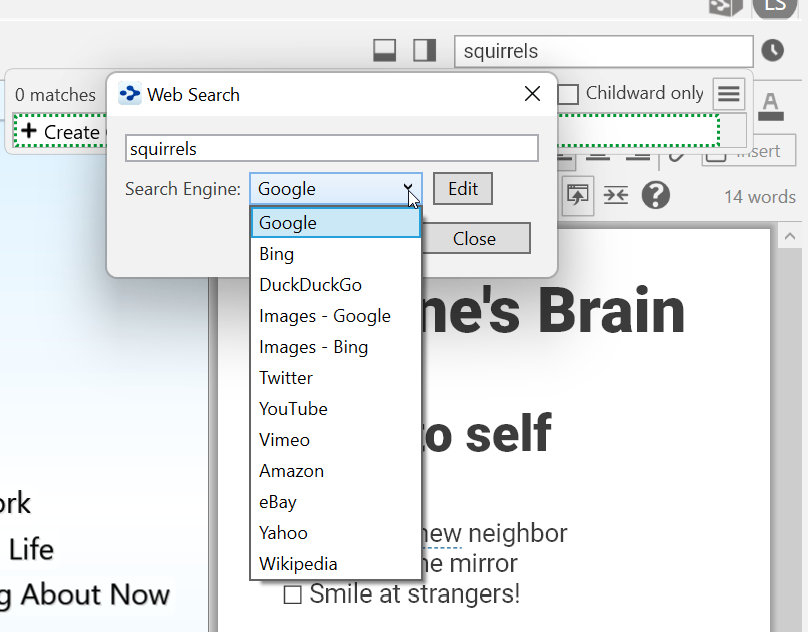808x632 pixels.
Task: Check the Smile at strangers checkbox
Action: point(293,595)
